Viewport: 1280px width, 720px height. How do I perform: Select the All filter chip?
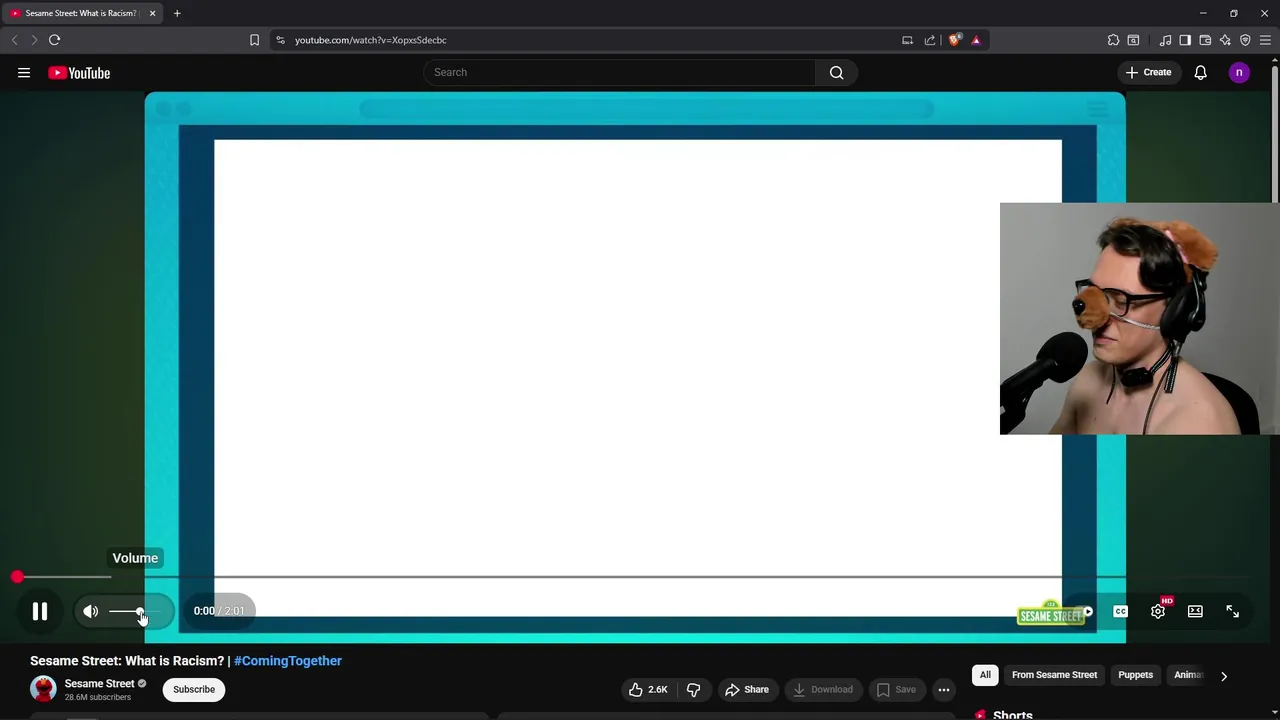tap(985, 675)
